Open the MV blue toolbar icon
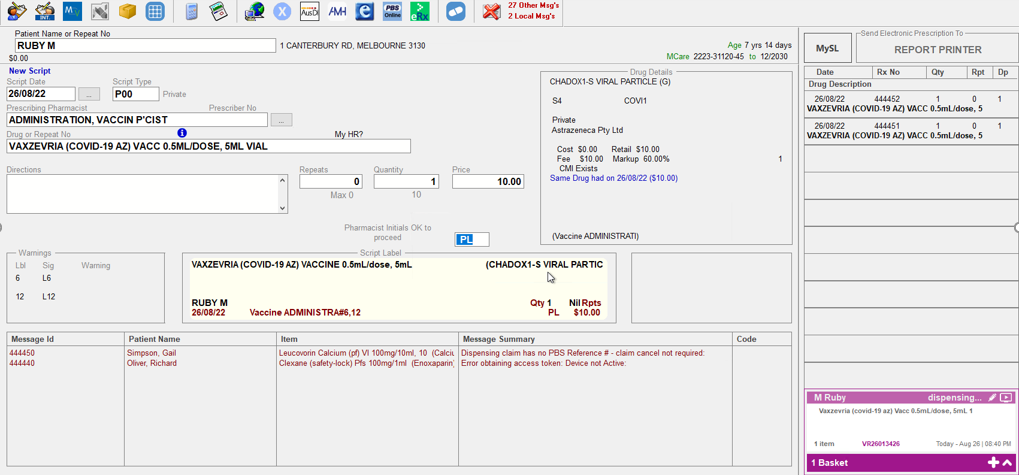Screen dimensions: 1019x475 [72, 11]
